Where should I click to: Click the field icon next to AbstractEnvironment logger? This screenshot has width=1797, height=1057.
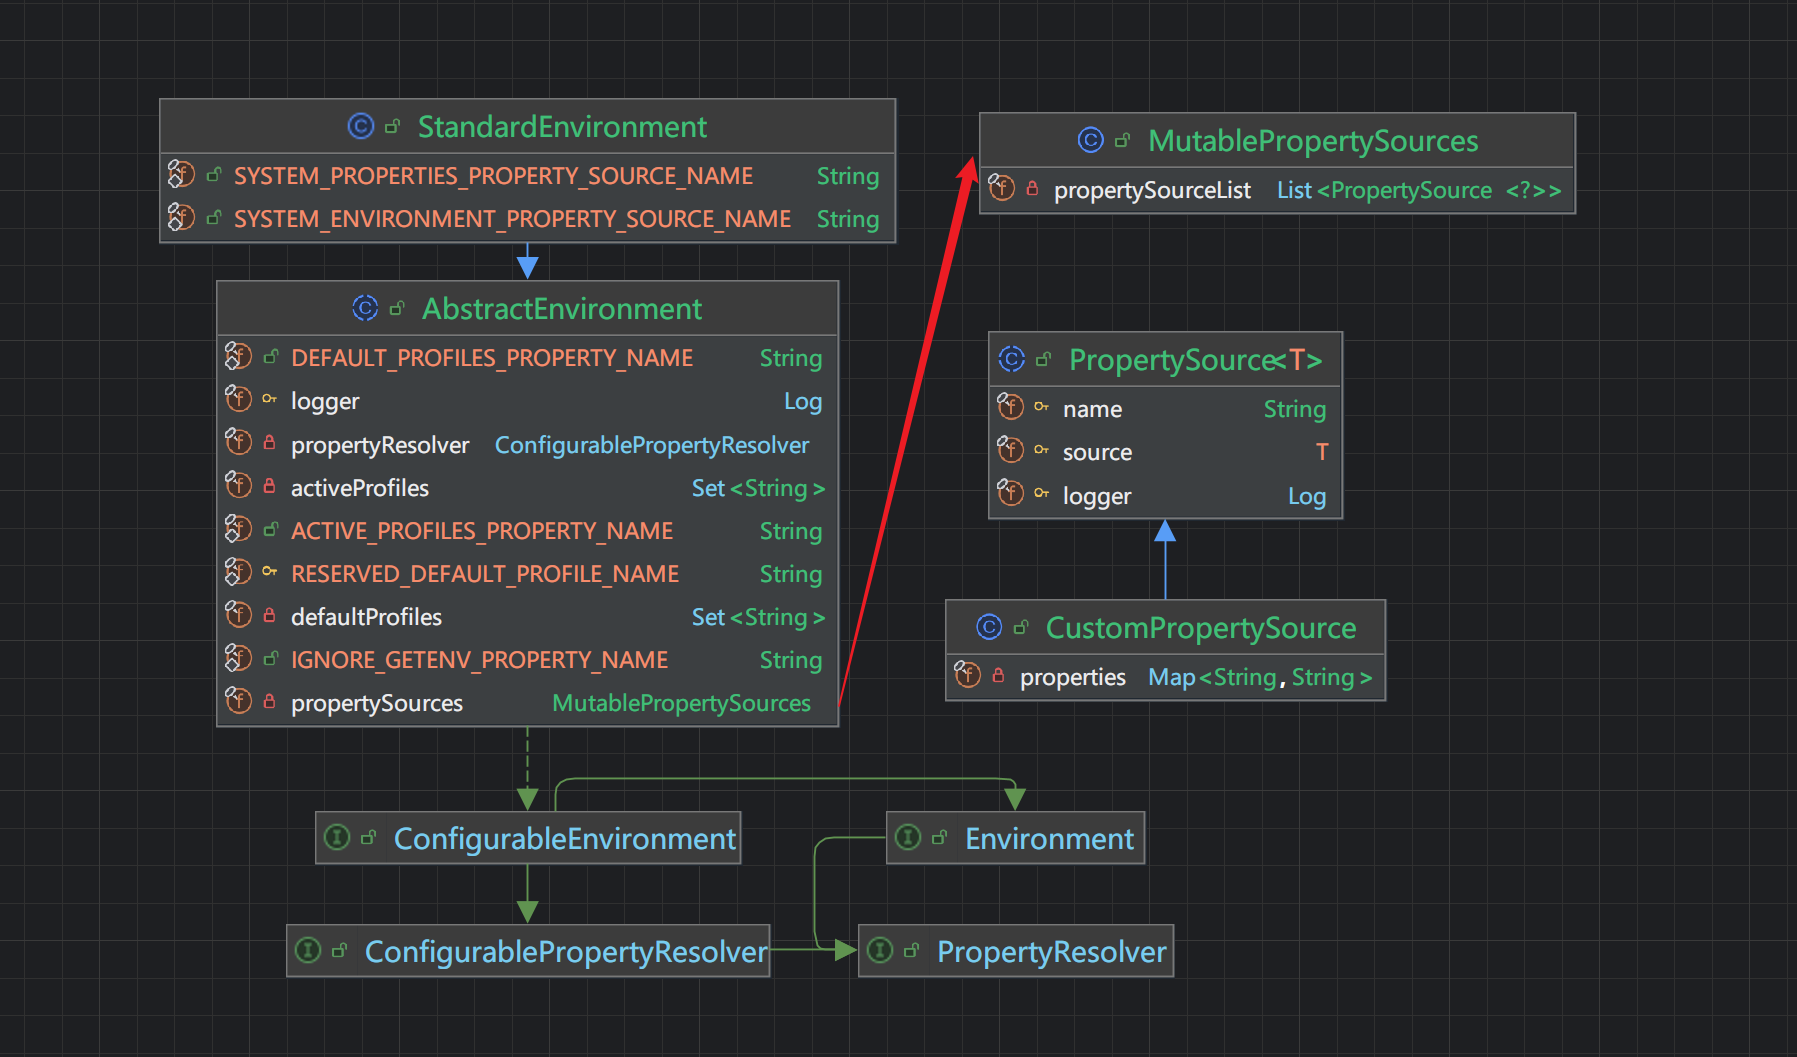click(x=238, y=399)
